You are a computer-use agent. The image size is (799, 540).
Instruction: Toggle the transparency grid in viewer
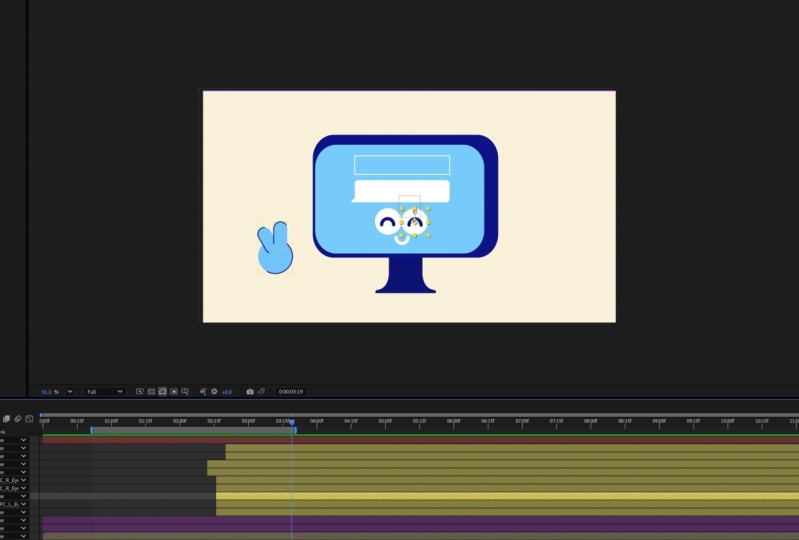click(x=151, y=392)
